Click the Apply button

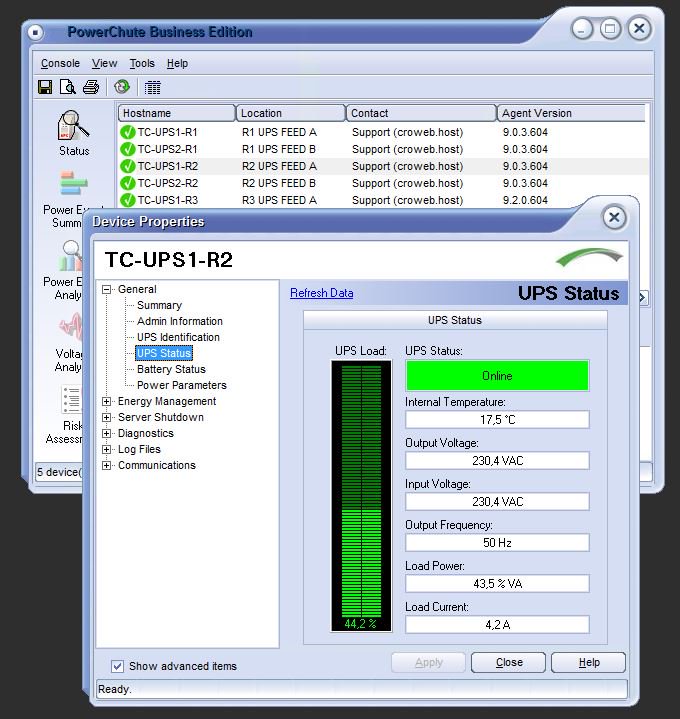(428, 663)
